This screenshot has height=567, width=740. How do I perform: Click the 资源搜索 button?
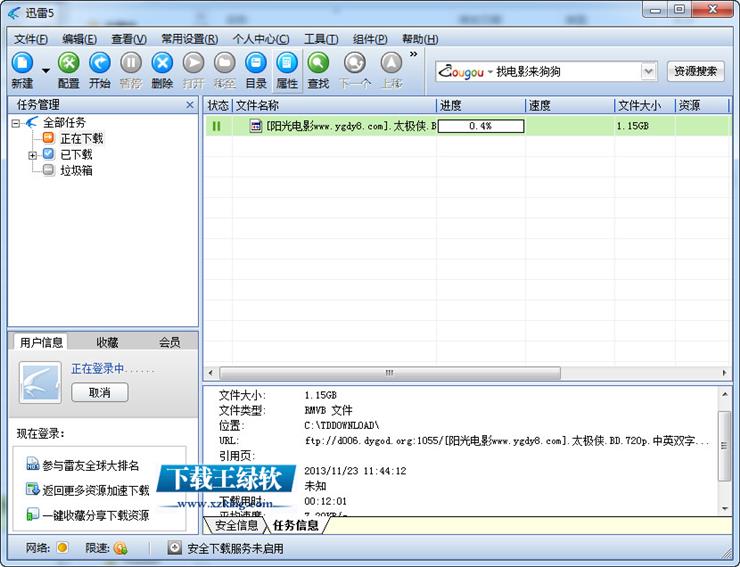695,71
